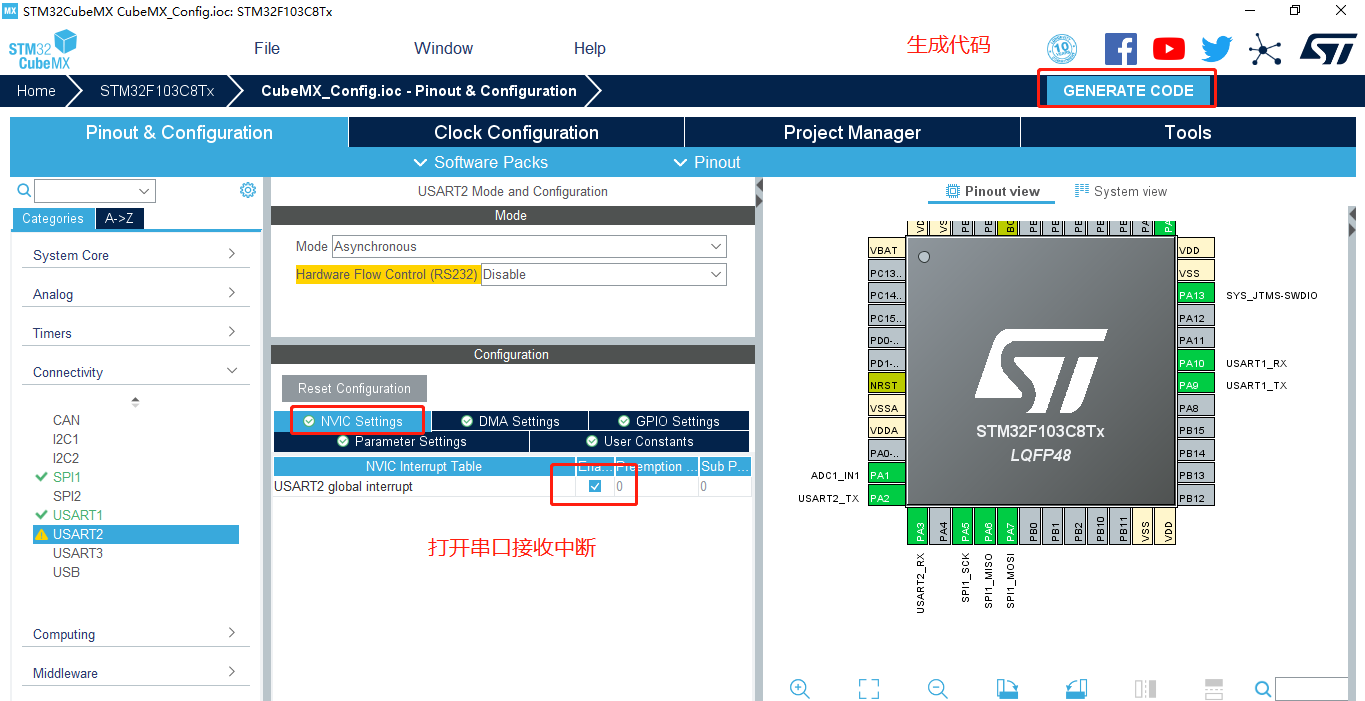This screenshot has height=701, width=1365.
Task: Open the Pinout dropdown menu
Action: click(x=707, y=162)
